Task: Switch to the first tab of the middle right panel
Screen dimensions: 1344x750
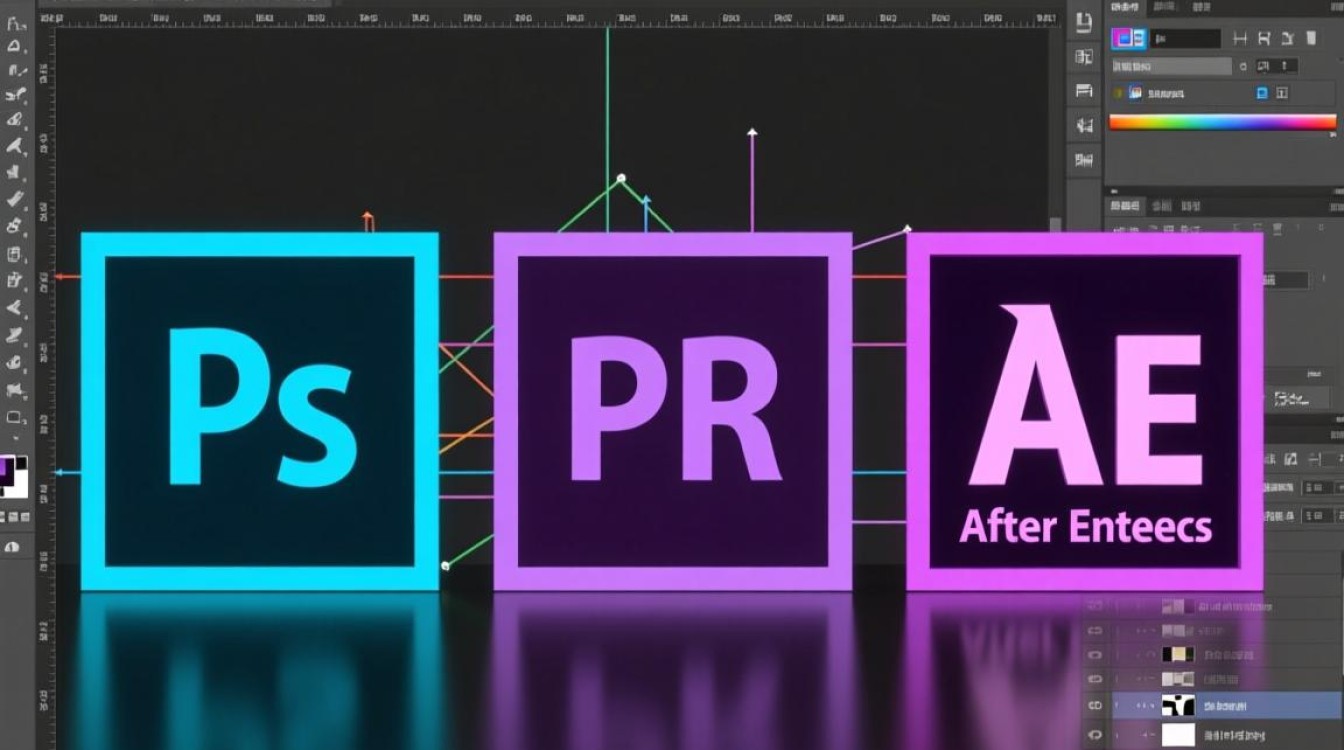Action: pyautogui.click(x=1125, y=206)
